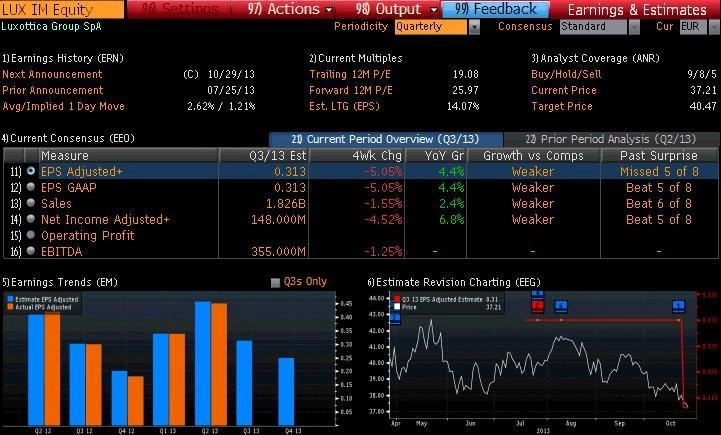Open 2) Current Multiples section
This screenshot has height=435, width=721.
pos(356,58)
